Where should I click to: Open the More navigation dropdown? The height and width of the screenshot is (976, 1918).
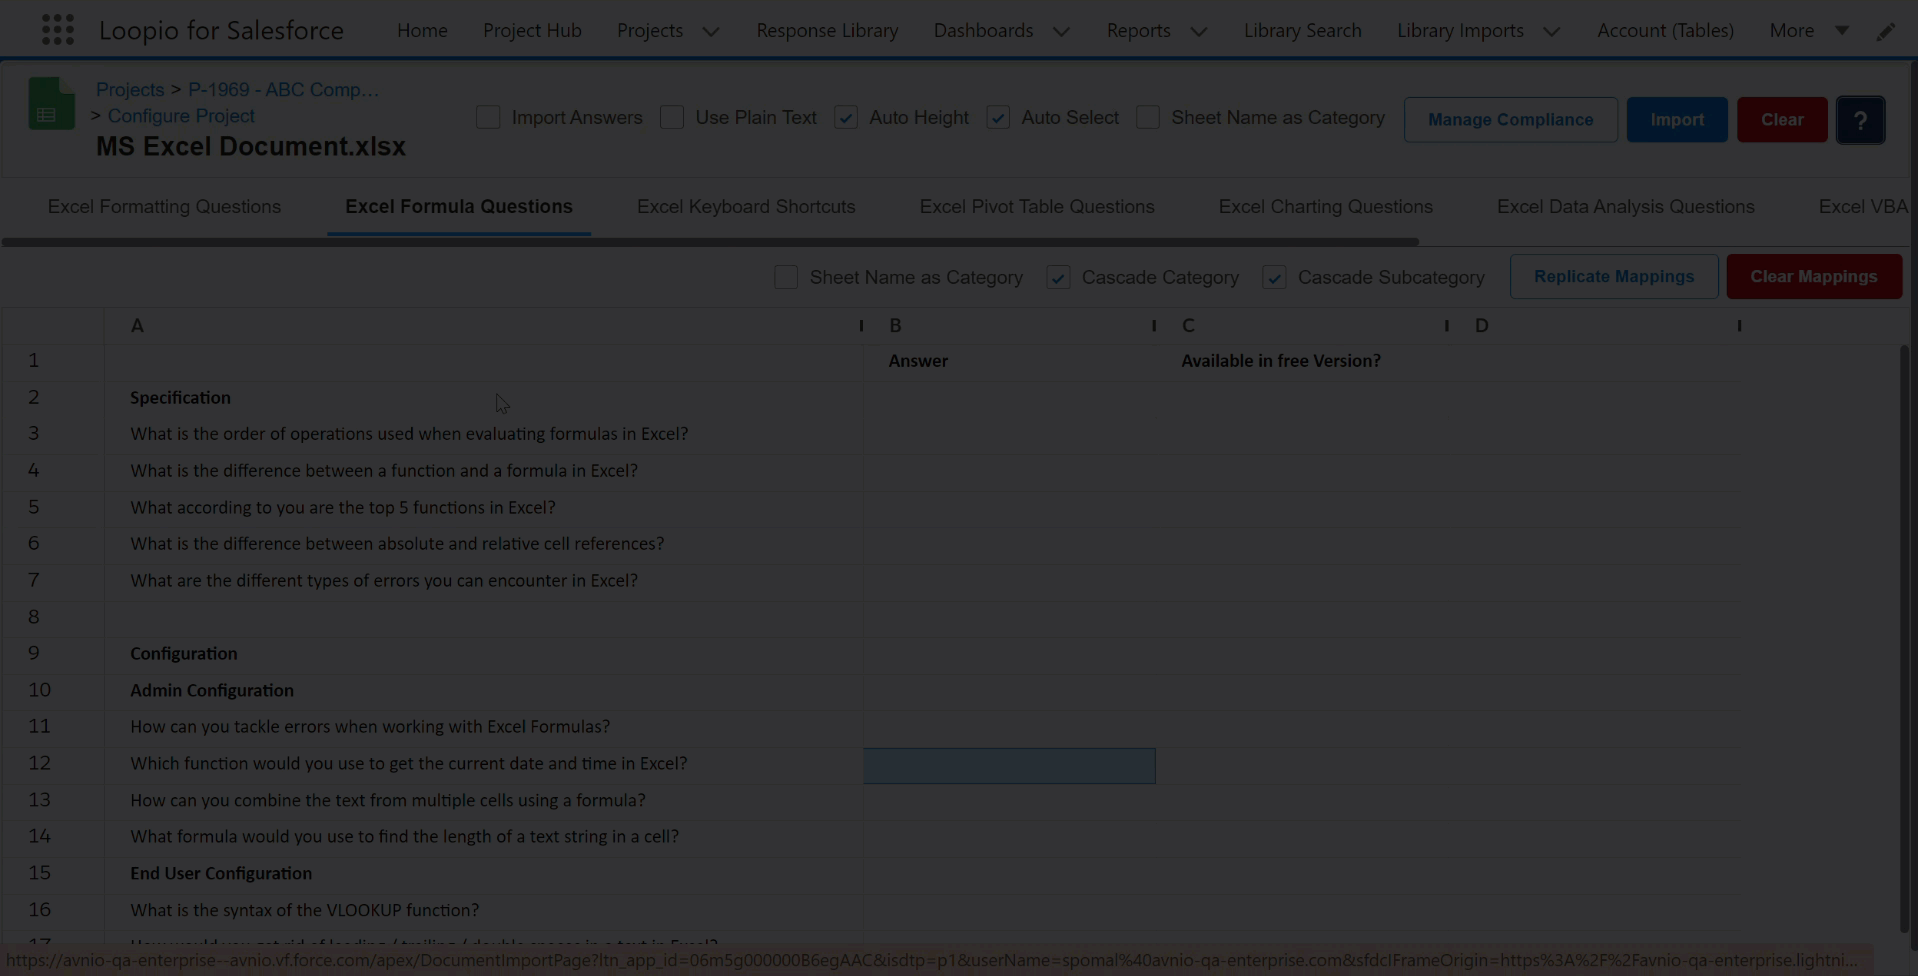coord(1808,31)
